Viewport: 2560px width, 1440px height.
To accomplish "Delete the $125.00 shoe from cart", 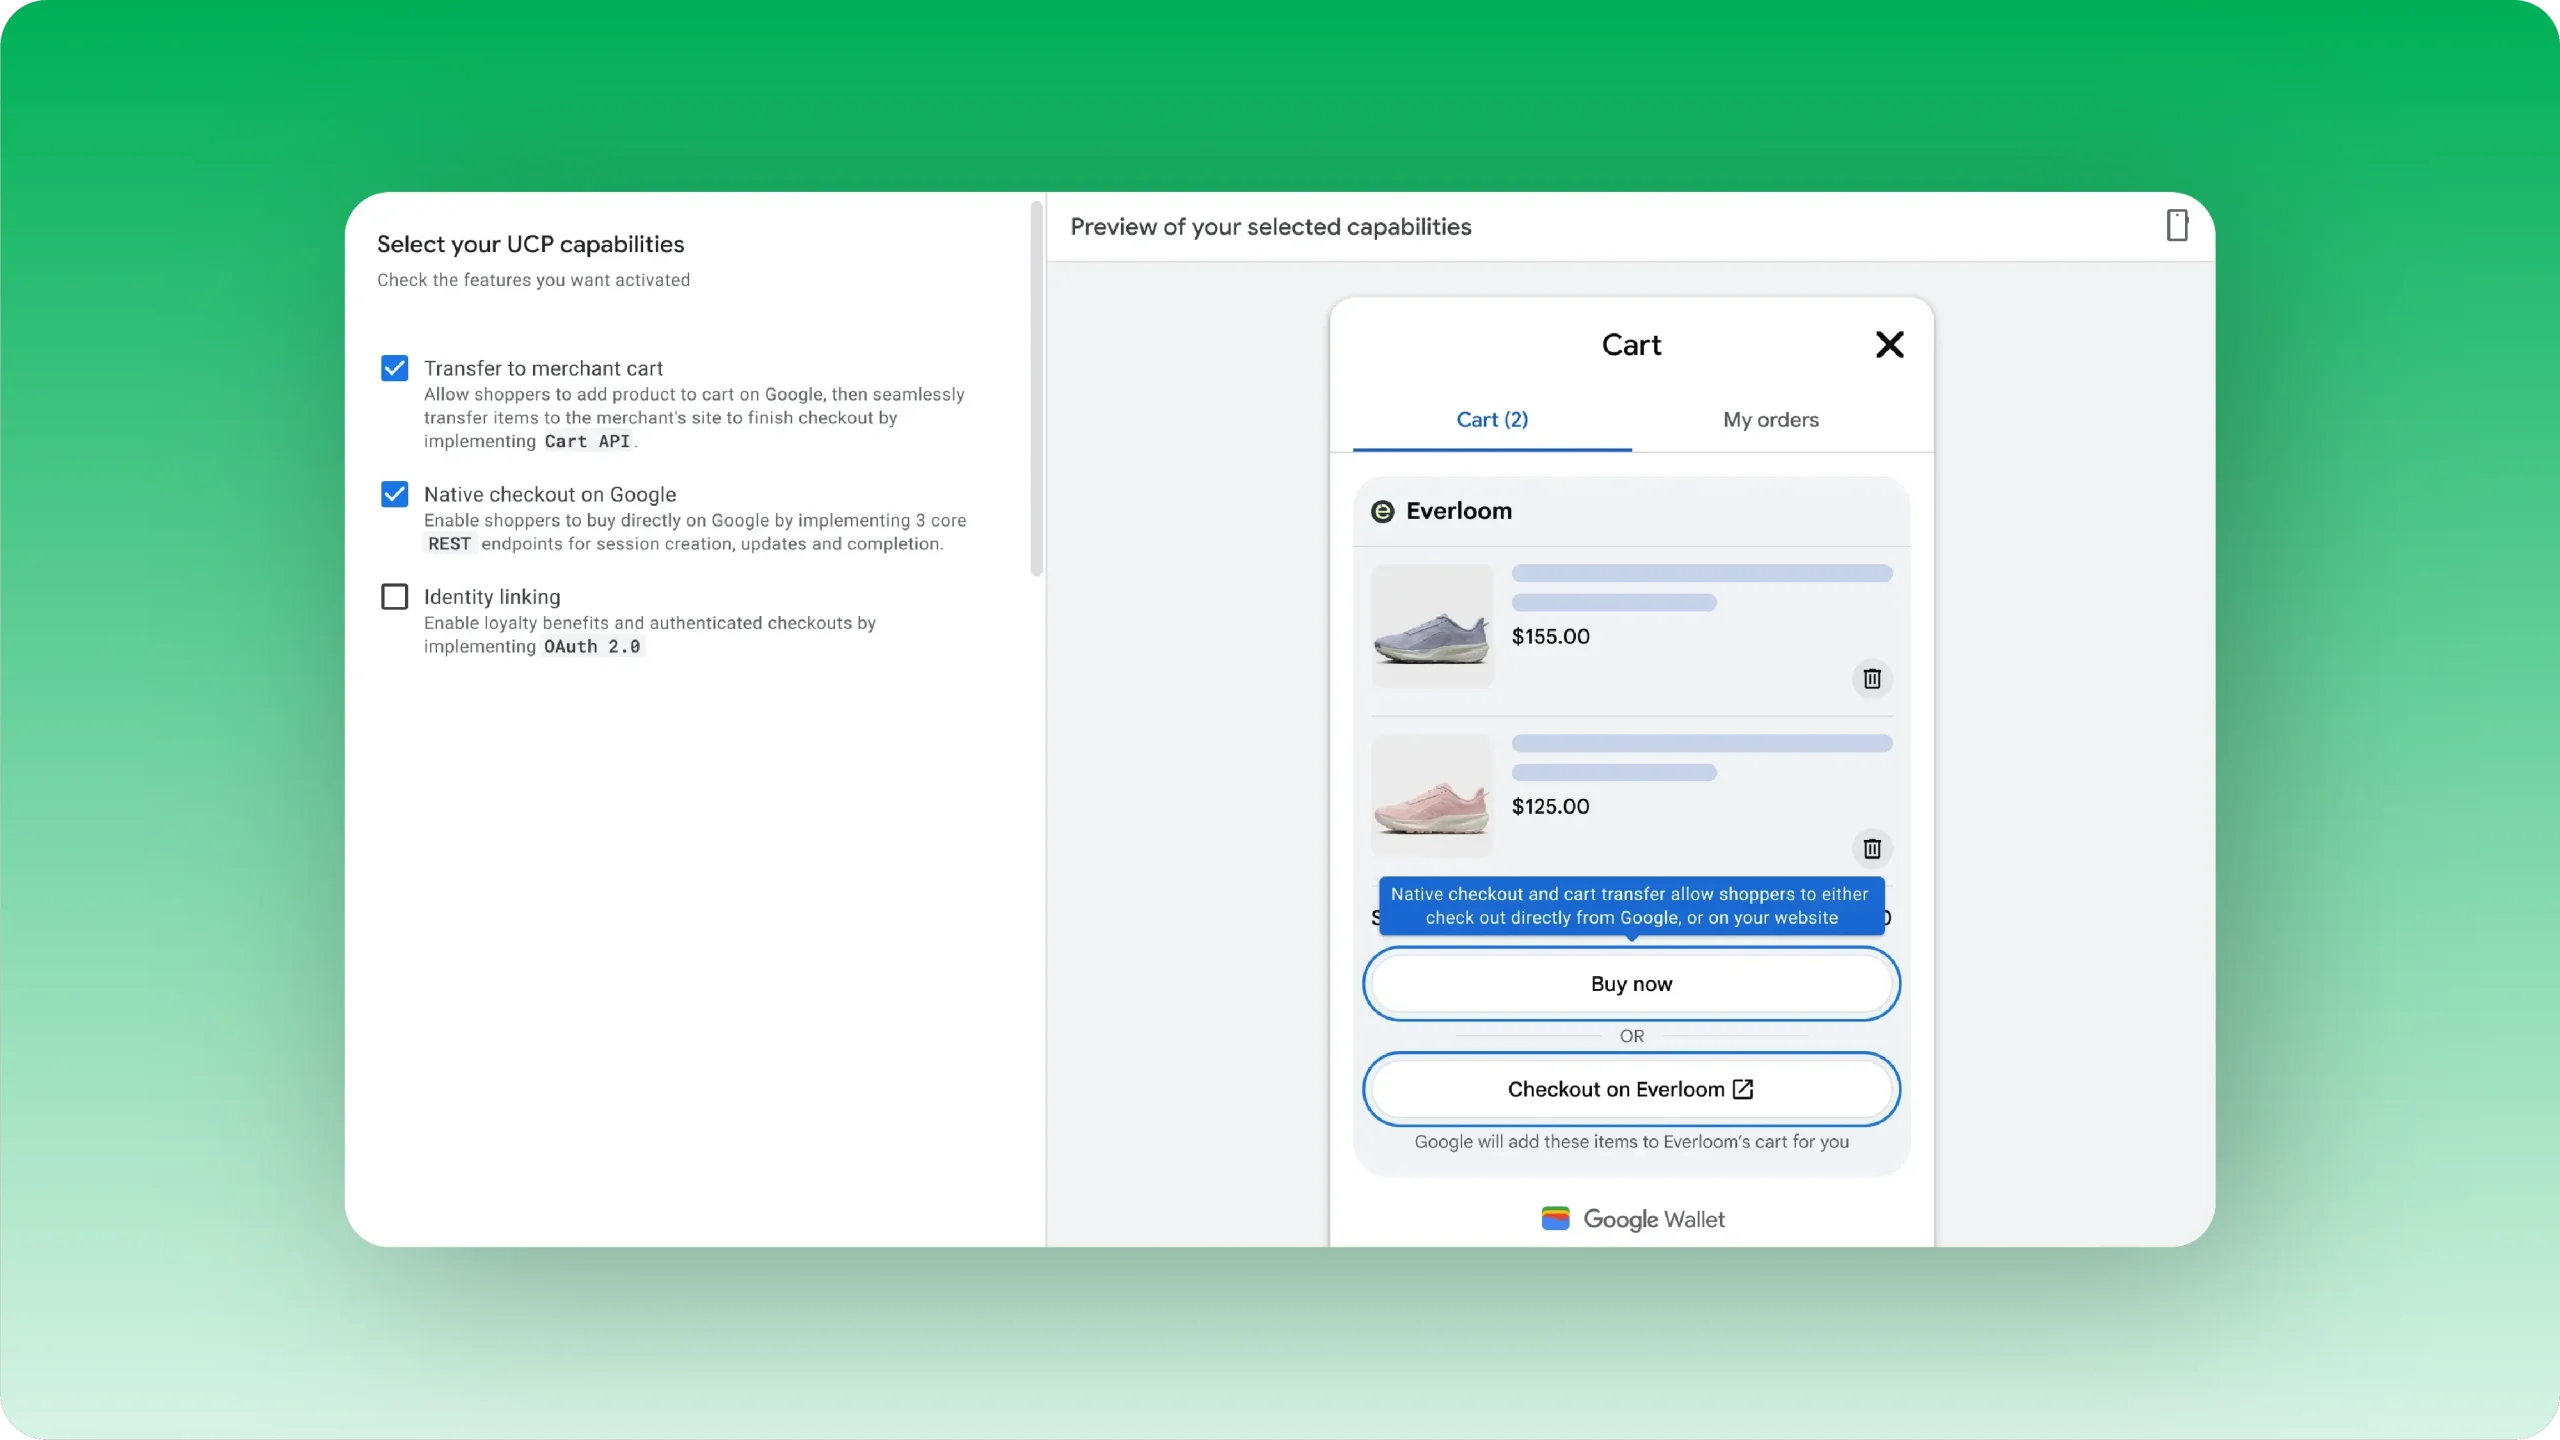I will point(1872,849).
